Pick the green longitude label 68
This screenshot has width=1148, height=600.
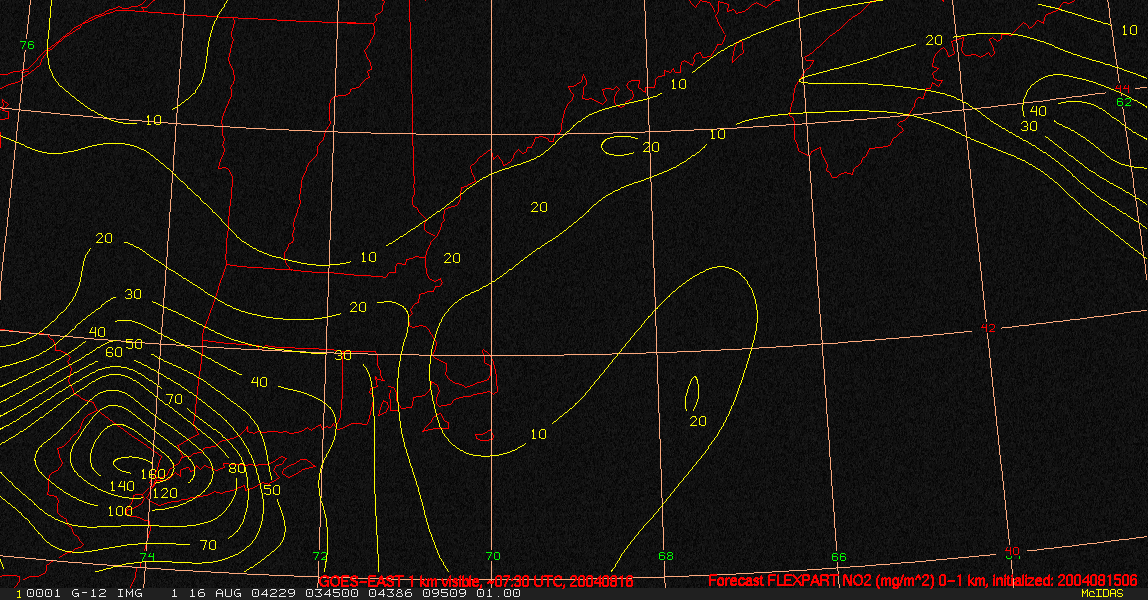[x=666, y=556]
